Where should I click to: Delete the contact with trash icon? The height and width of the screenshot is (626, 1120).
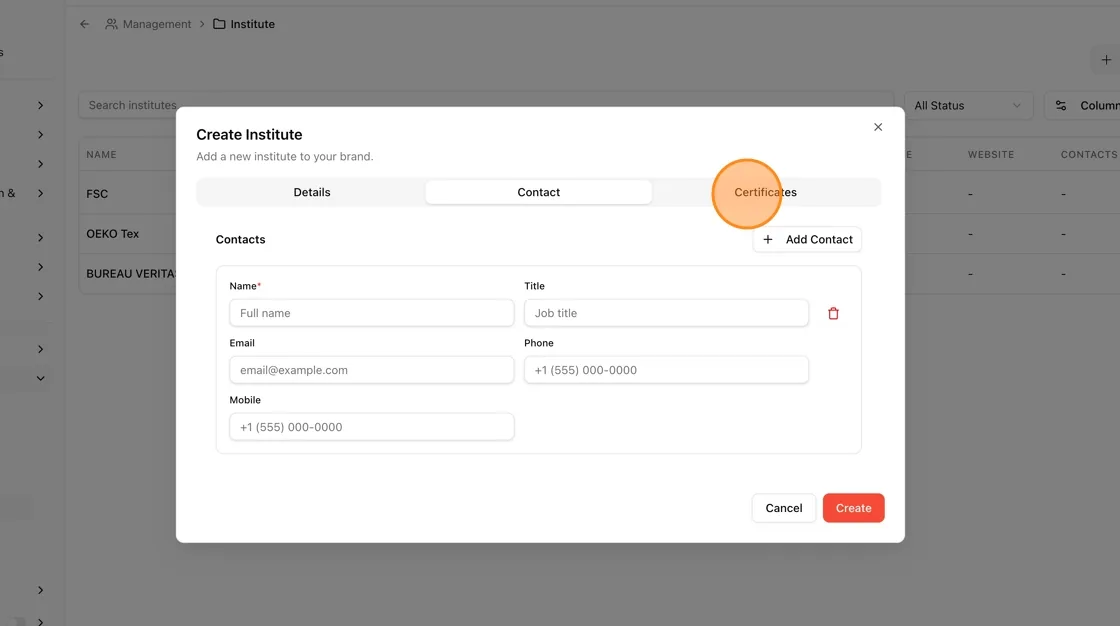(x=833, y=313)
